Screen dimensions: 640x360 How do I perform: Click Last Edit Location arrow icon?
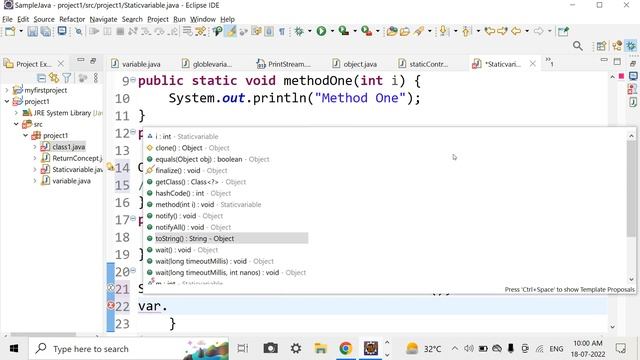point(489,31)
